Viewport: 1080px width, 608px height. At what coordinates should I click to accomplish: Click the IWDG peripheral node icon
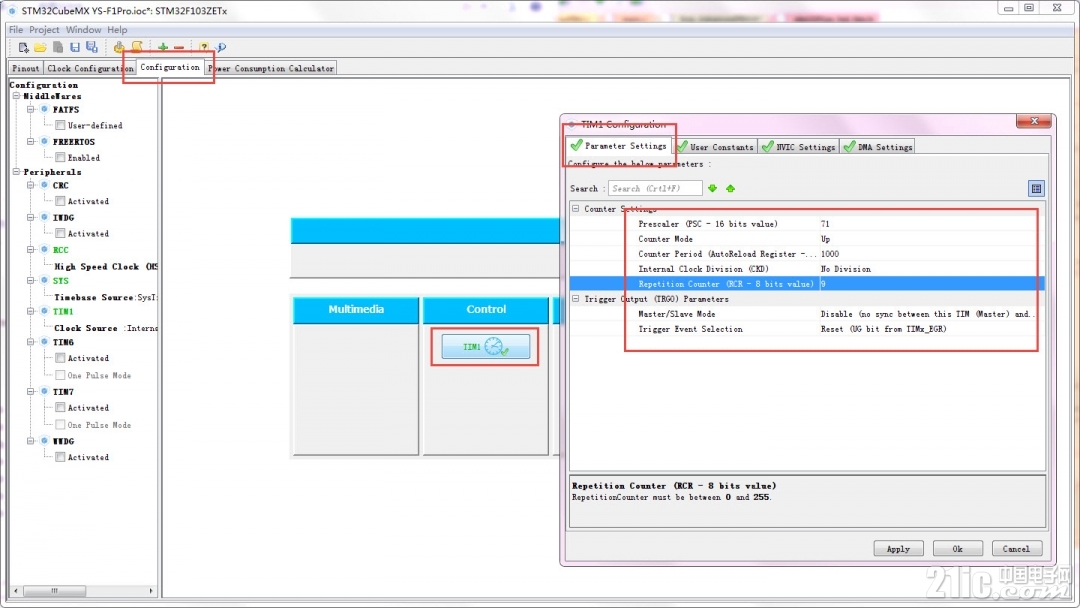tap(44, 218)
